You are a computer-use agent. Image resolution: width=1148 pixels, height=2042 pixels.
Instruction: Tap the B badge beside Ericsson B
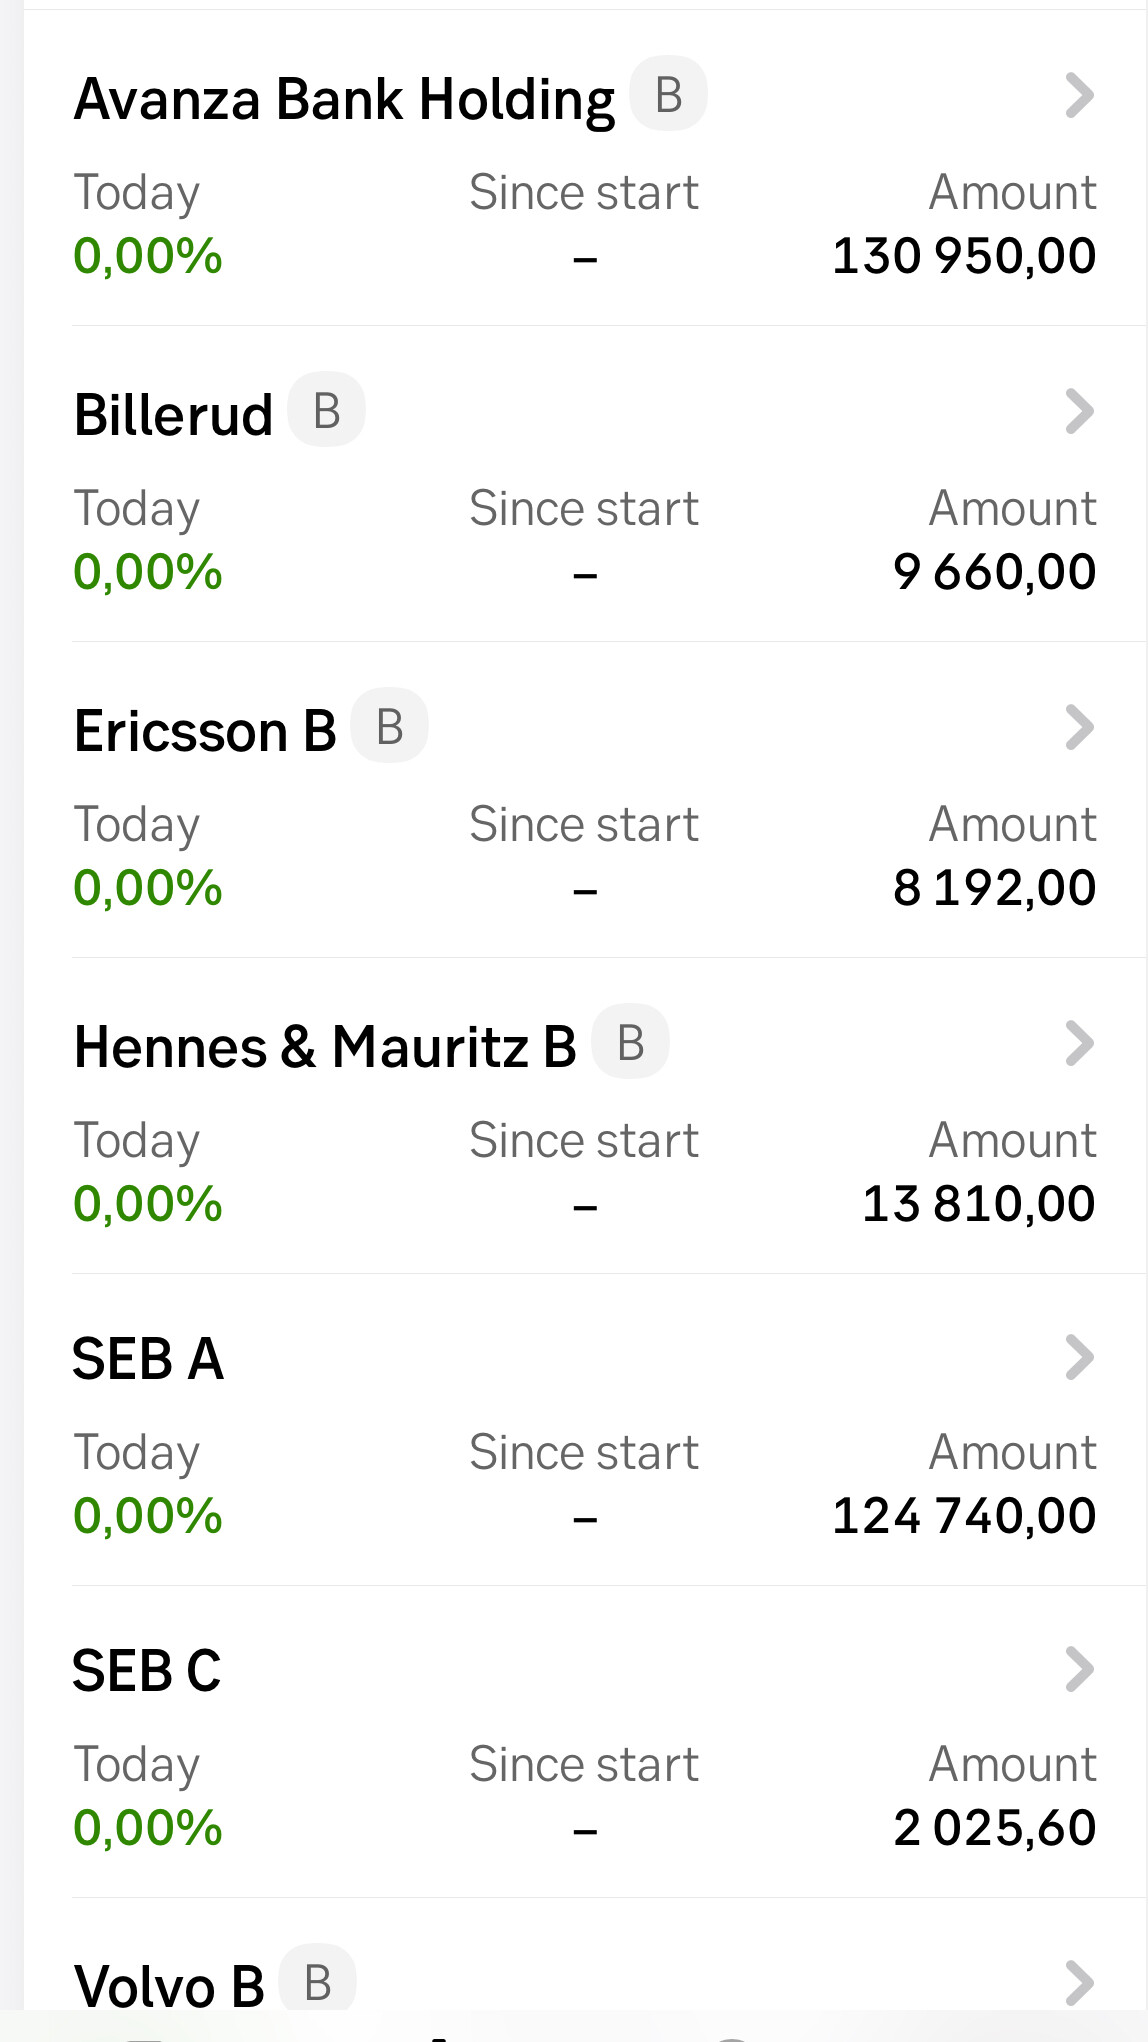(389, 727)
